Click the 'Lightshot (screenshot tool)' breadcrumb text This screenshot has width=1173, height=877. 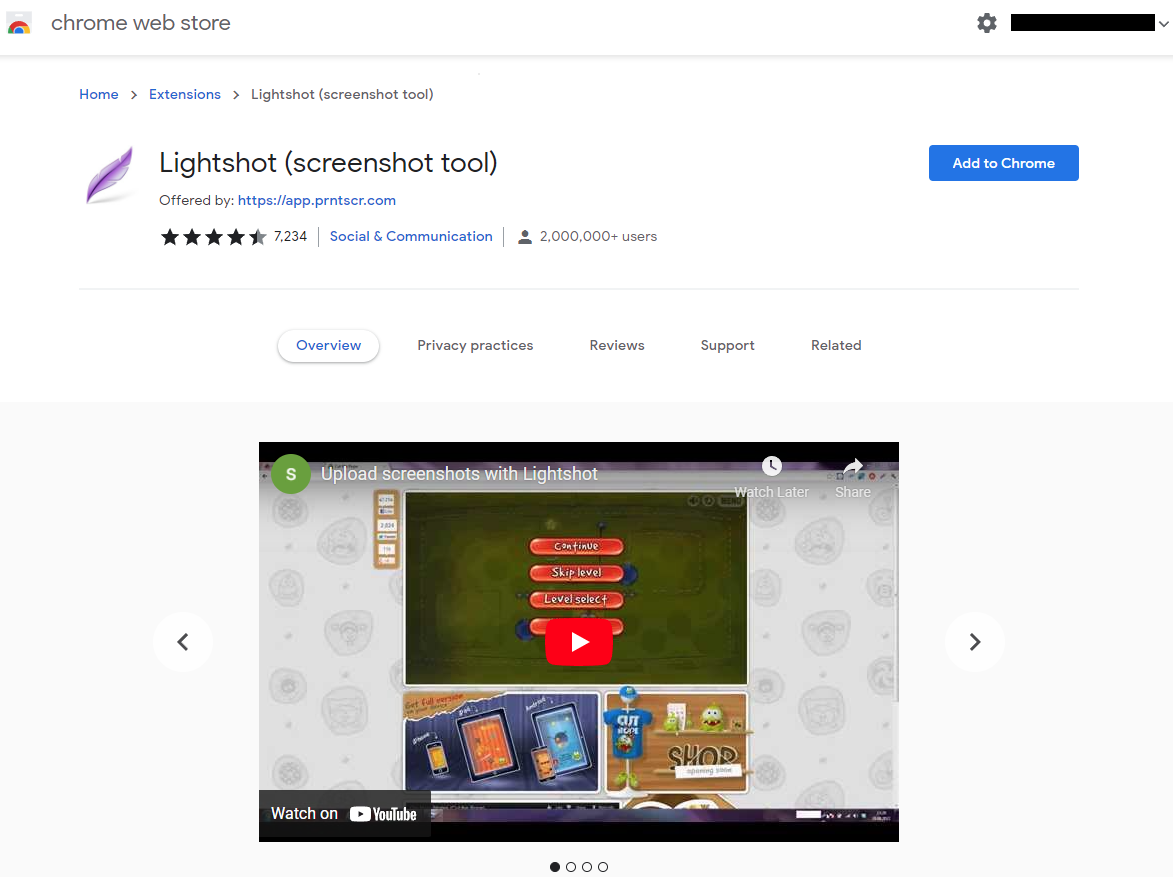342,94
